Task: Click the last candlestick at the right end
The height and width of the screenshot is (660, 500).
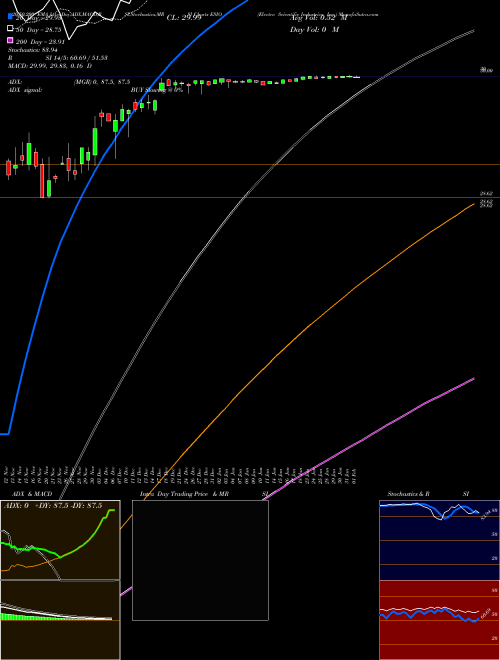Action: [x=356, y=77]
